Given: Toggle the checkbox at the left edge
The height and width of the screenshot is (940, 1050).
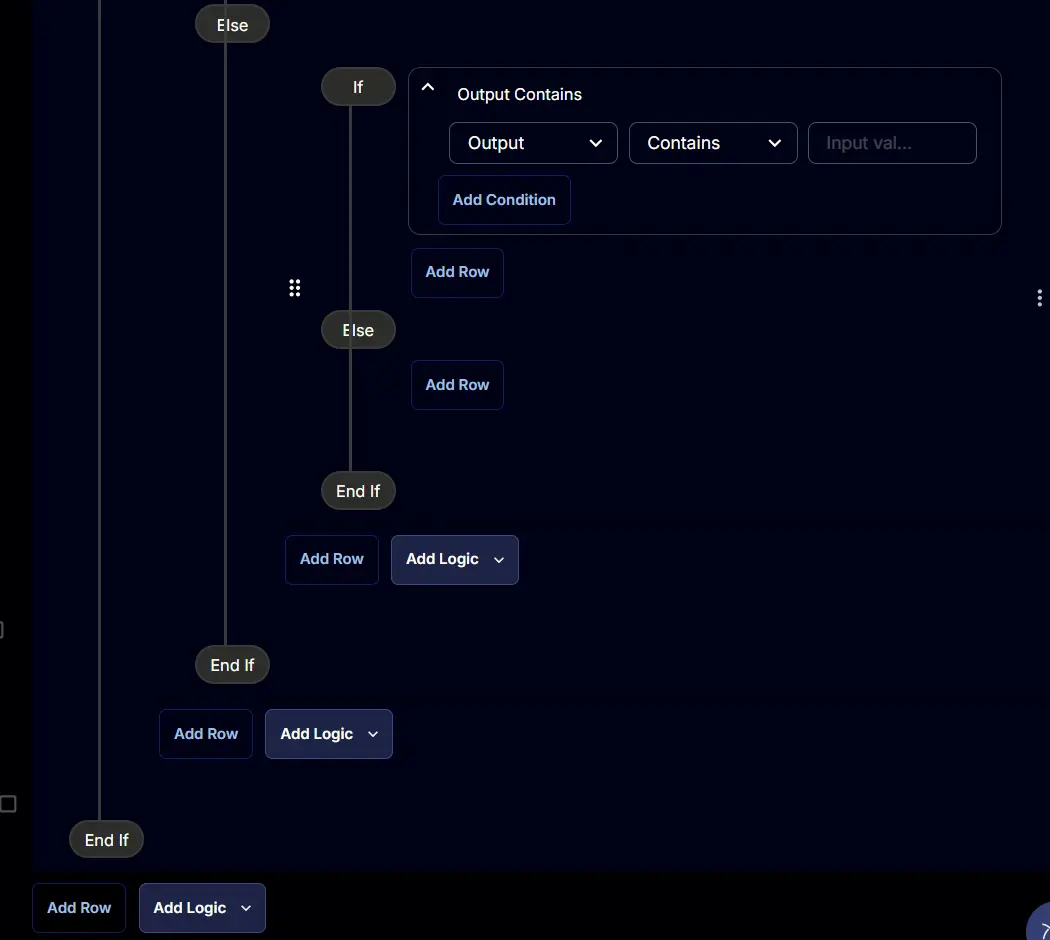Looking at the screenshot, I should (x=8, y=803).
